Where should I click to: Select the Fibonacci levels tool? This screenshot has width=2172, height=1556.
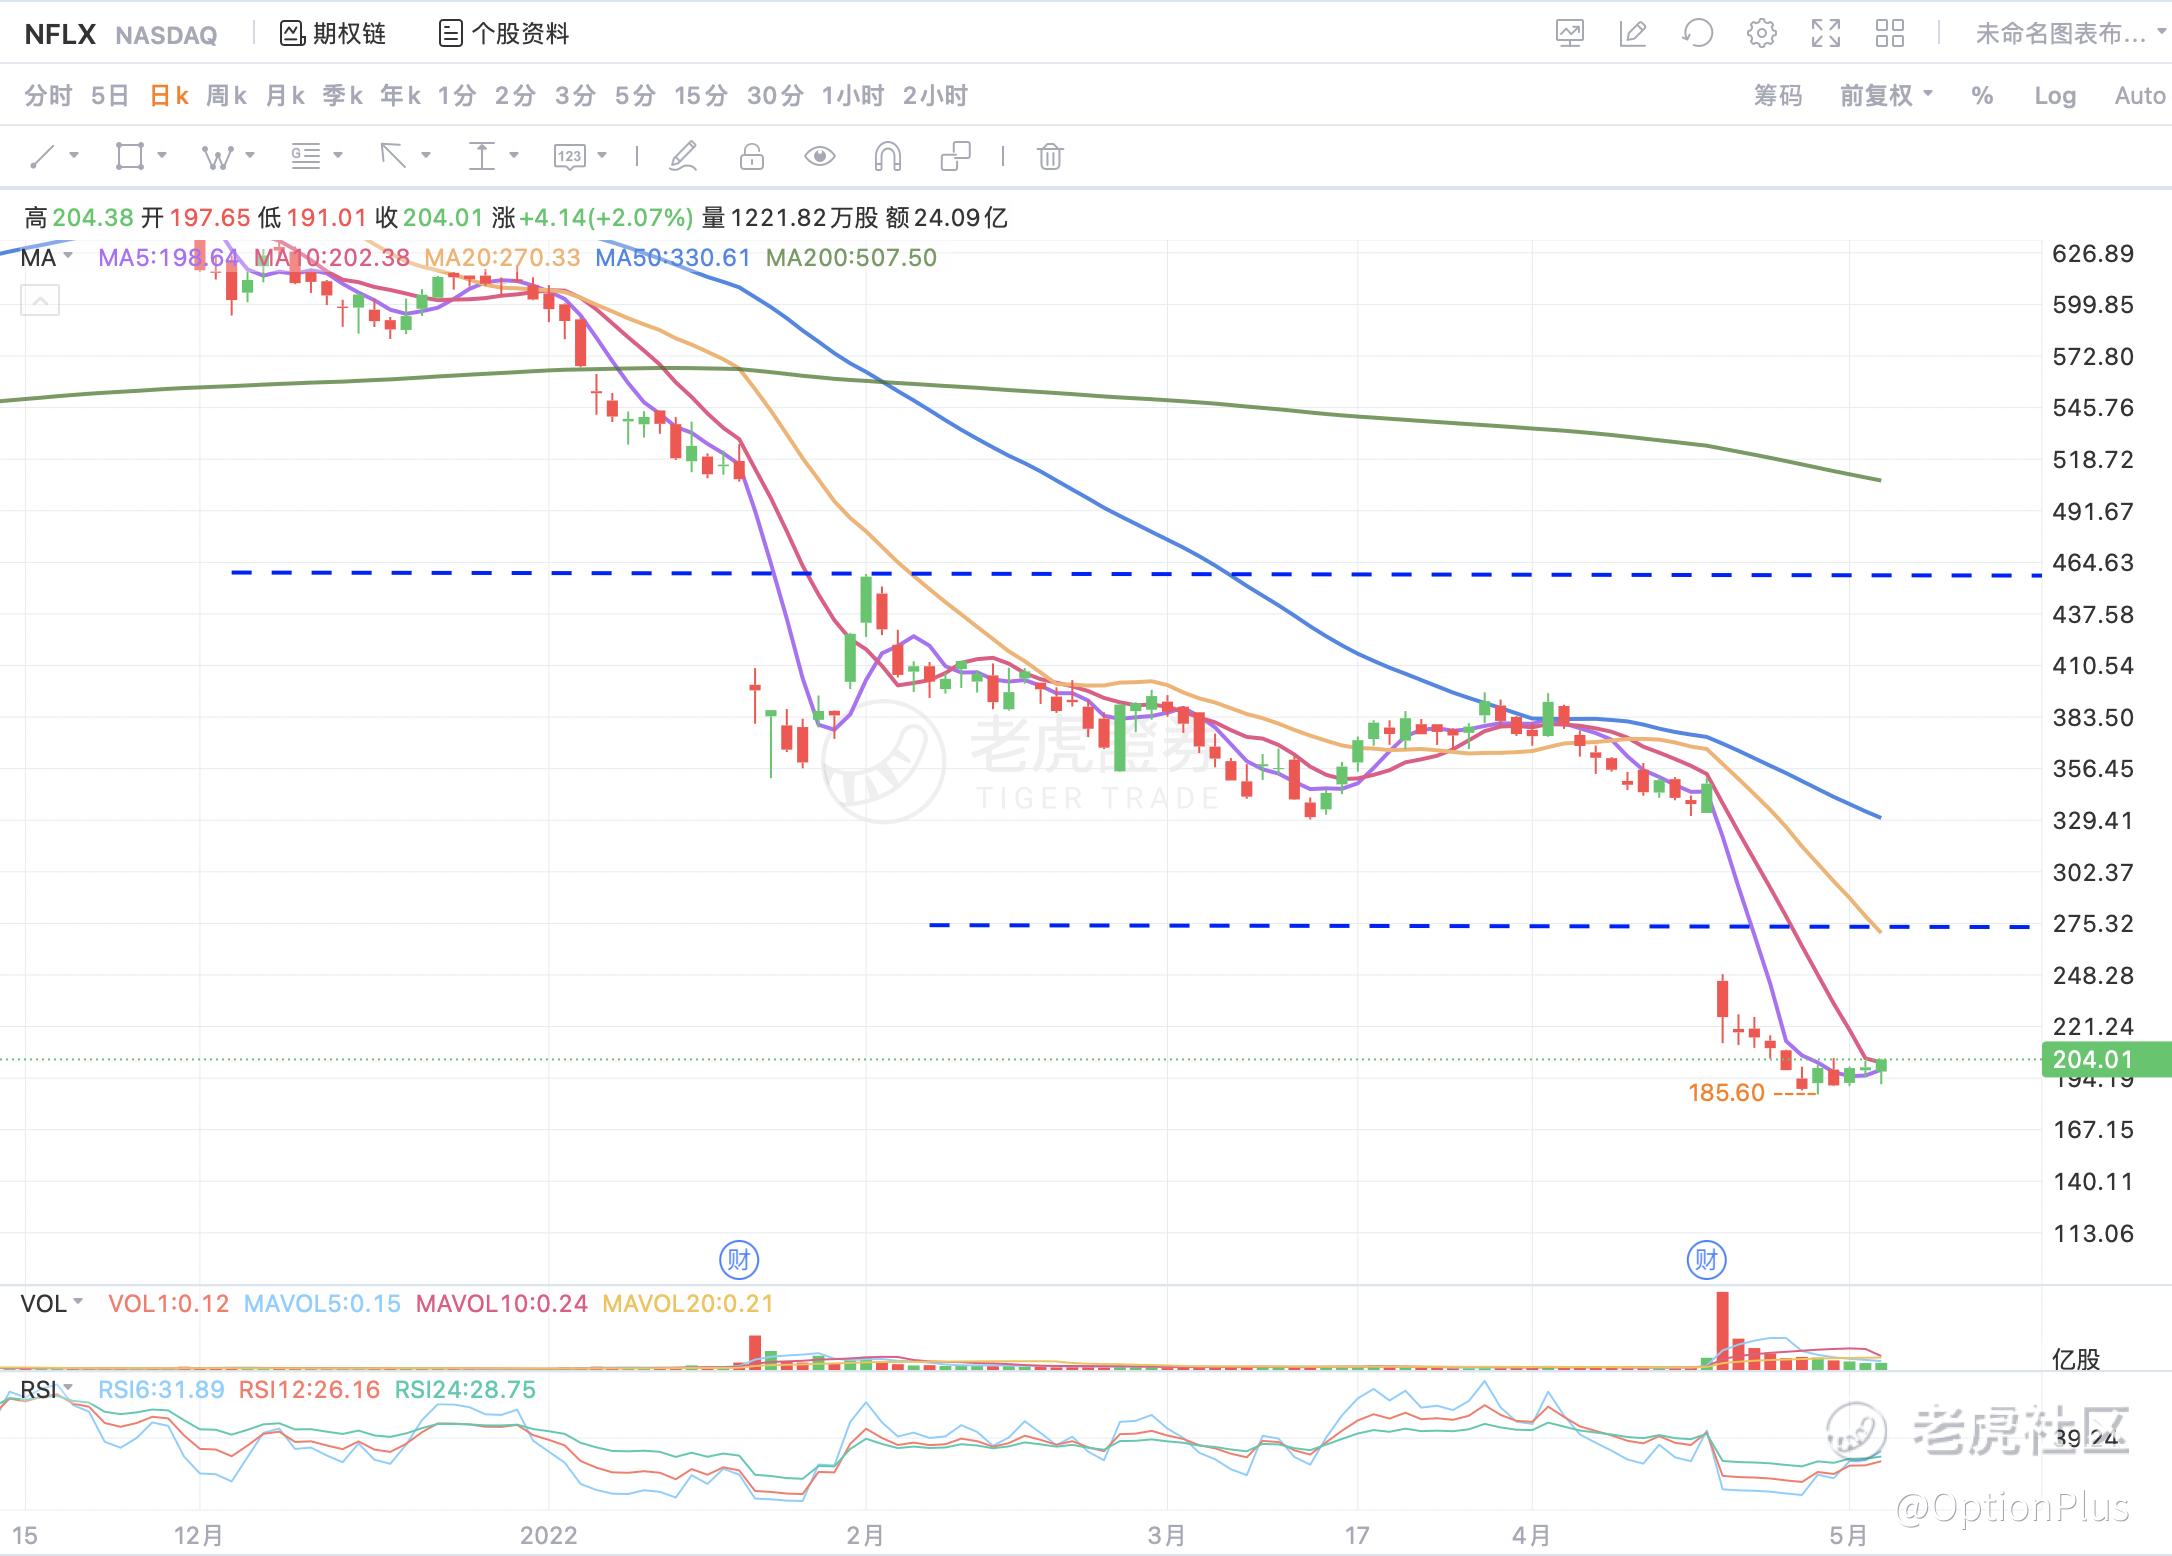tap(305, 157)
